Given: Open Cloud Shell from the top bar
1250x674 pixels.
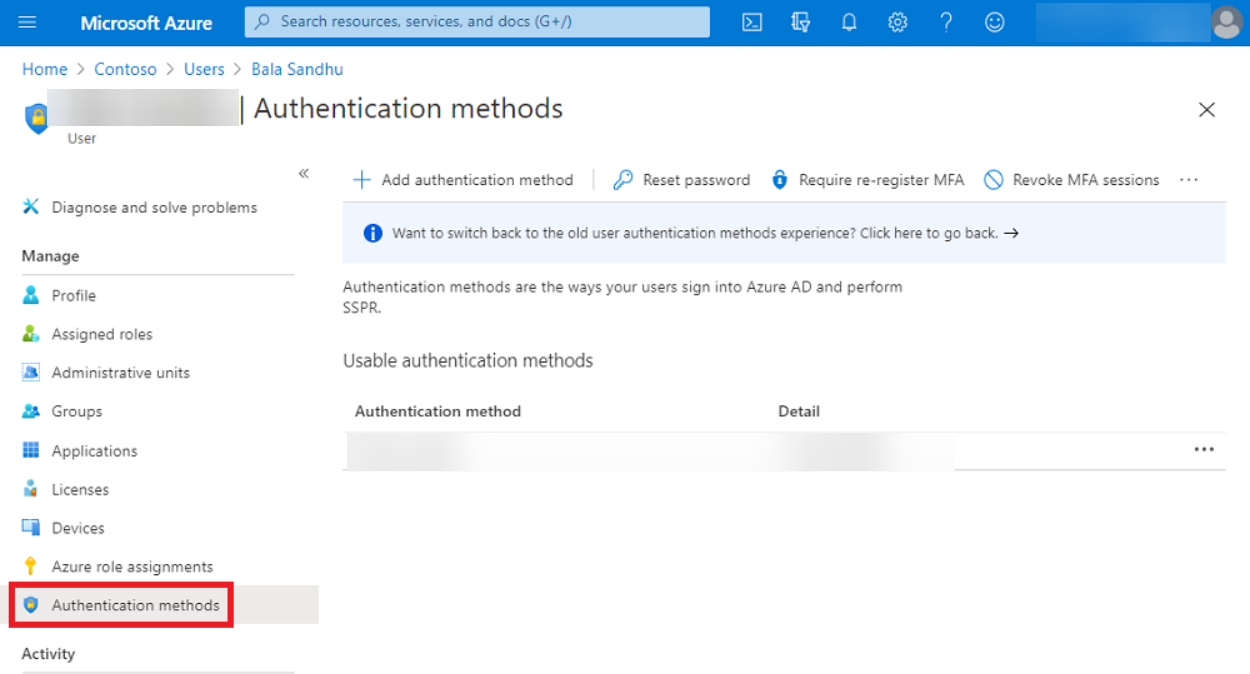Looking at the screenshot, I should point(751,22).
